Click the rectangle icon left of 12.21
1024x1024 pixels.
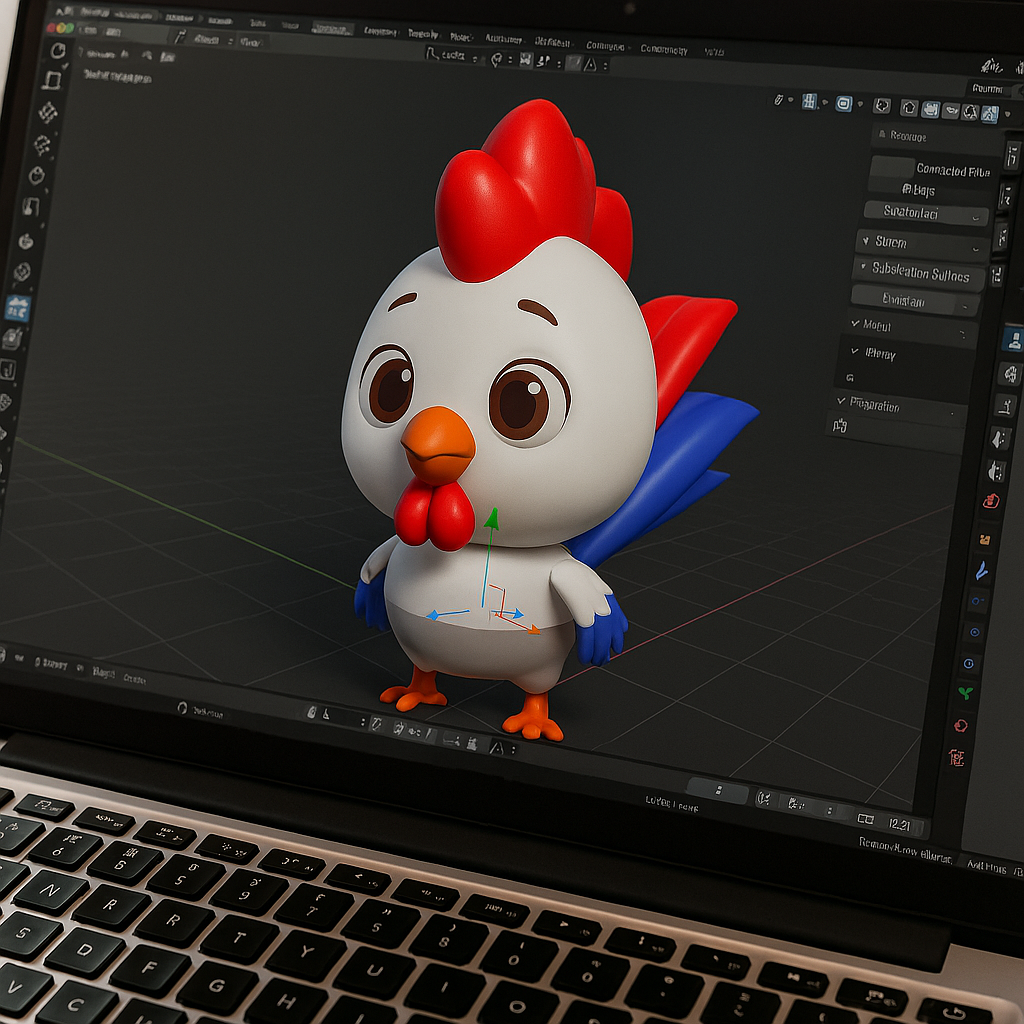[865, 818]
